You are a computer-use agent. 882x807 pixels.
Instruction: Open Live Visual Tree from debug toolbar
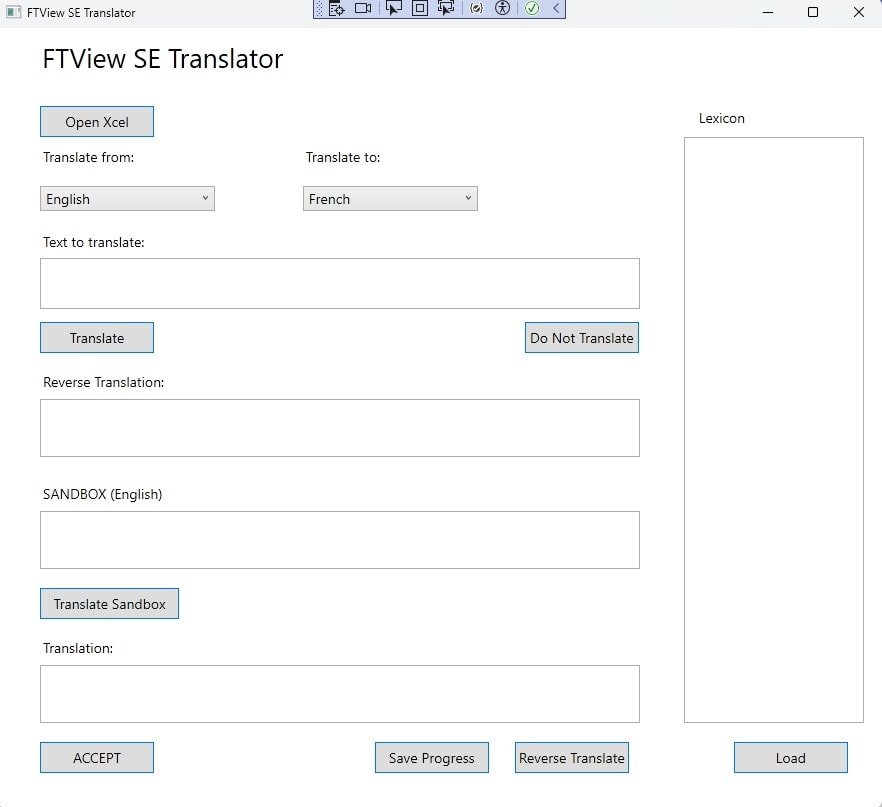click(x=336, y=8)
